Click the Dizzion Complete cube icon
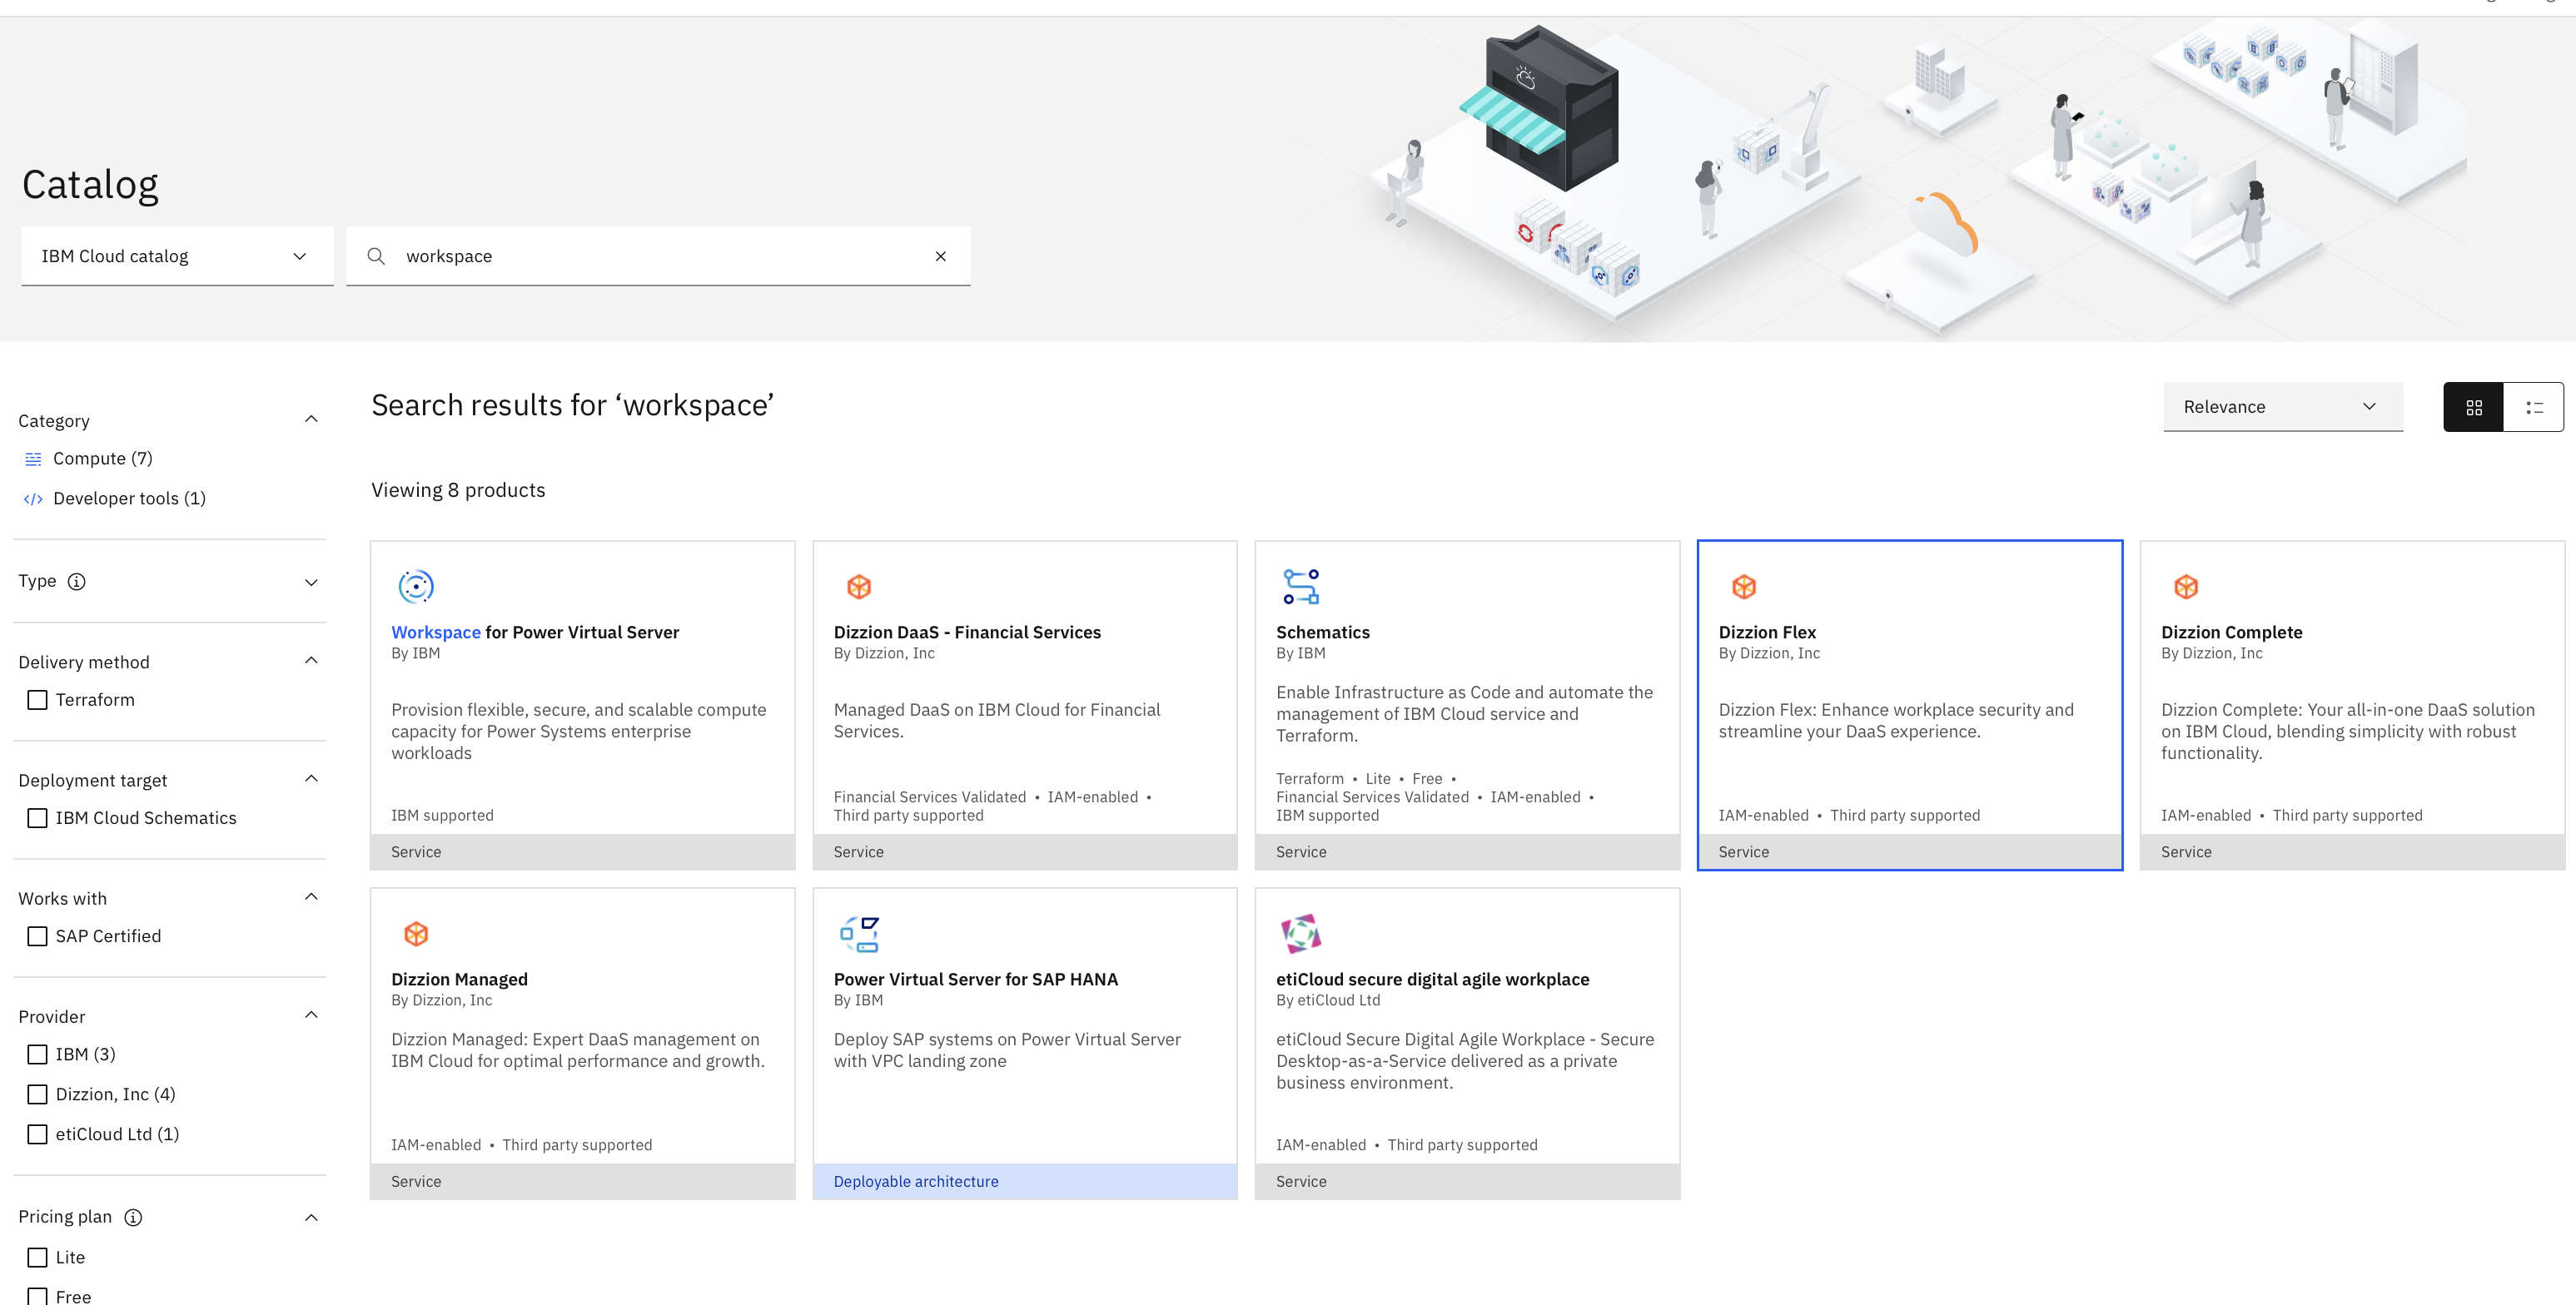 click(x=2186, y=586)
